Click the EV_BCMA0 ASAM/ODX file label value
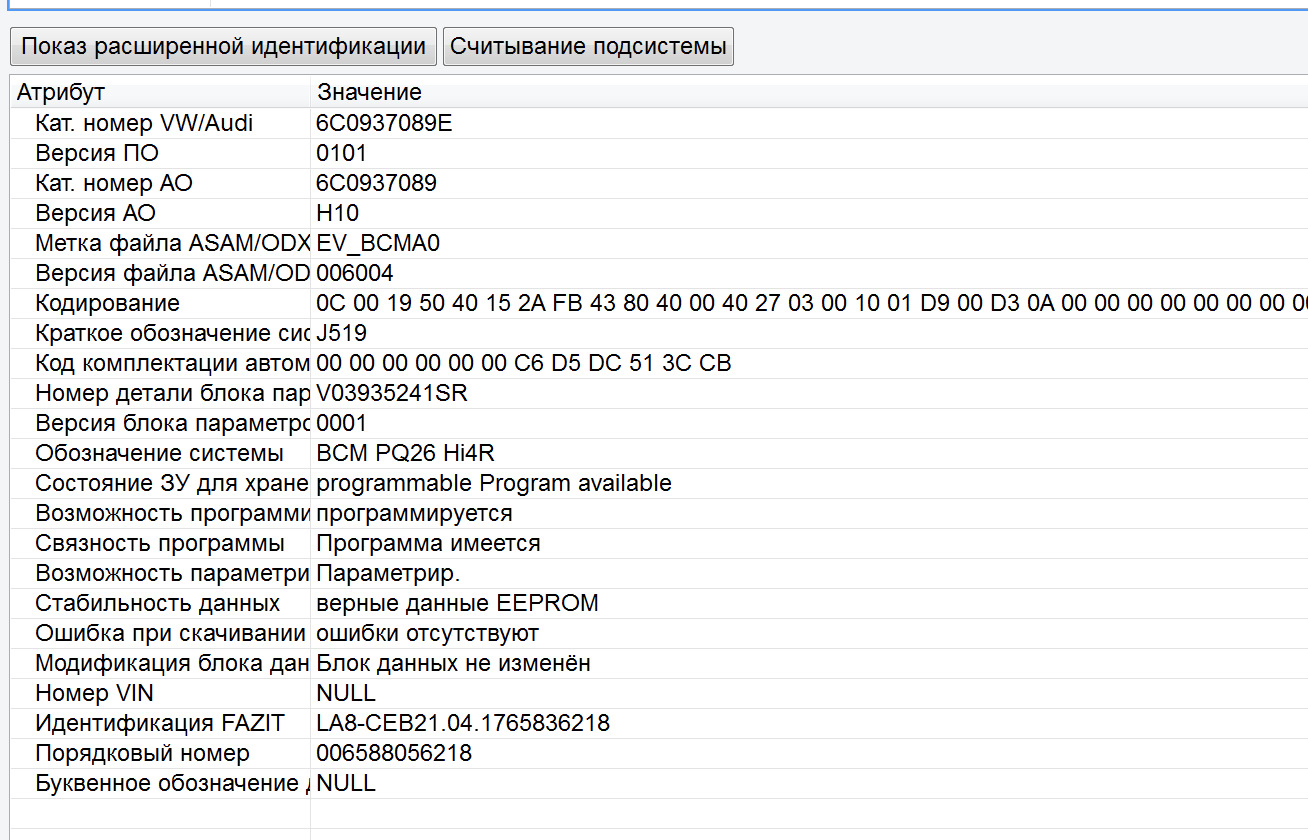 click(372, 242)
